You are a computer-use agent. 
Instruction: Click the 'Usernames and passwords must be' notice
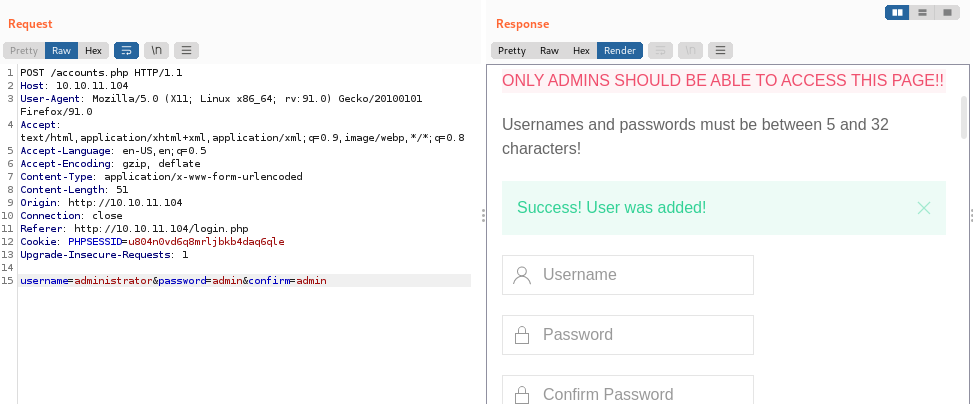click(x=695, y=137)
